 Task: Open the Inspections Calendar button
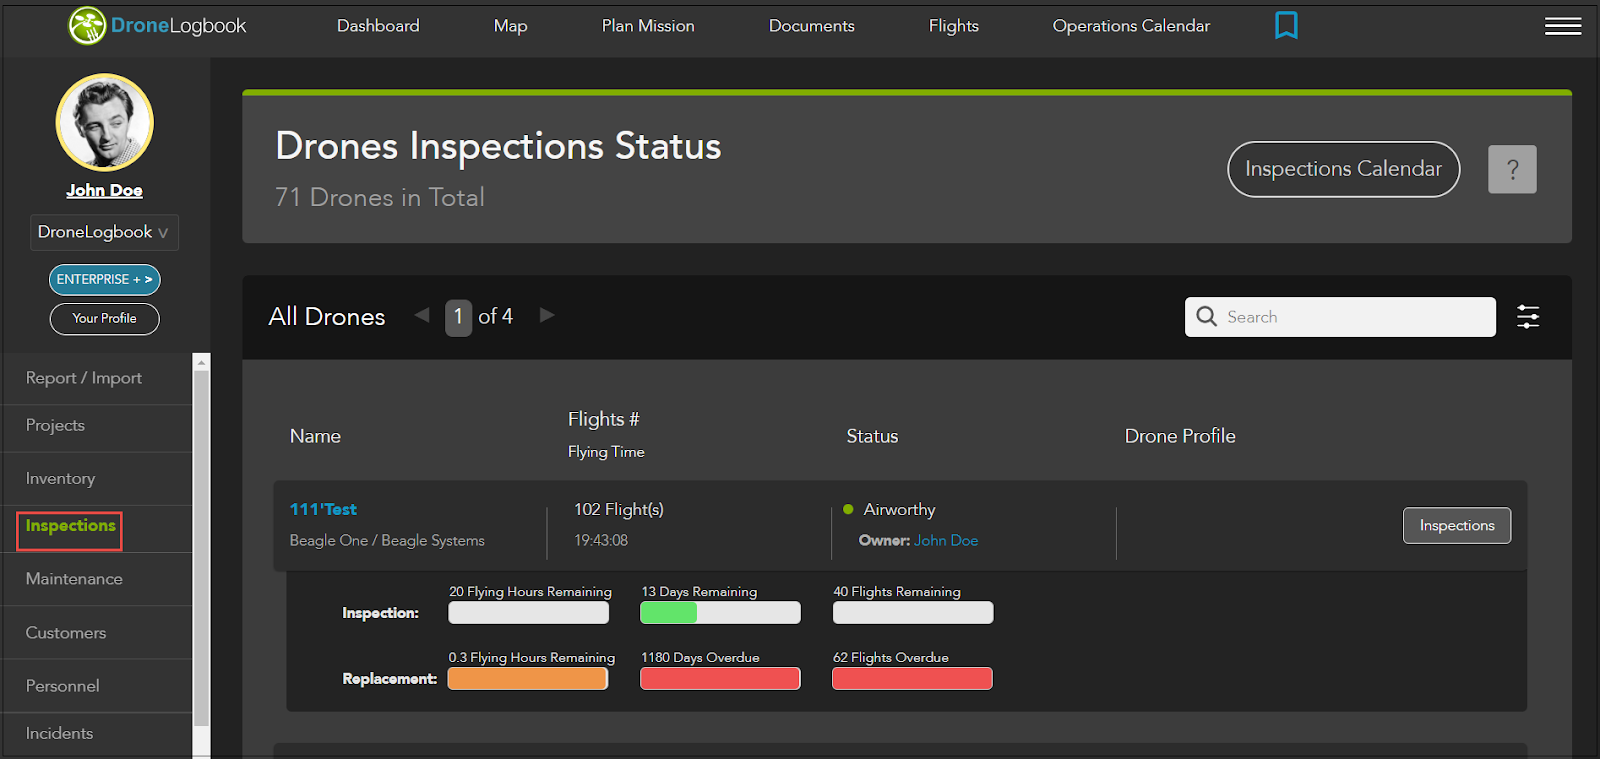[x=1343, y=169]
